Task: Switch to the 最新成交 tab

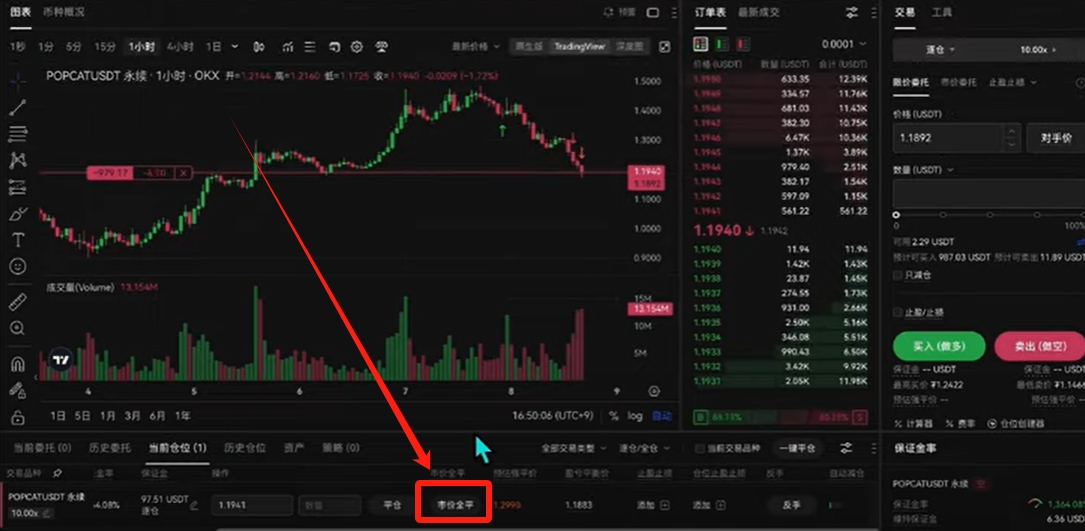Action: [758, 12]
